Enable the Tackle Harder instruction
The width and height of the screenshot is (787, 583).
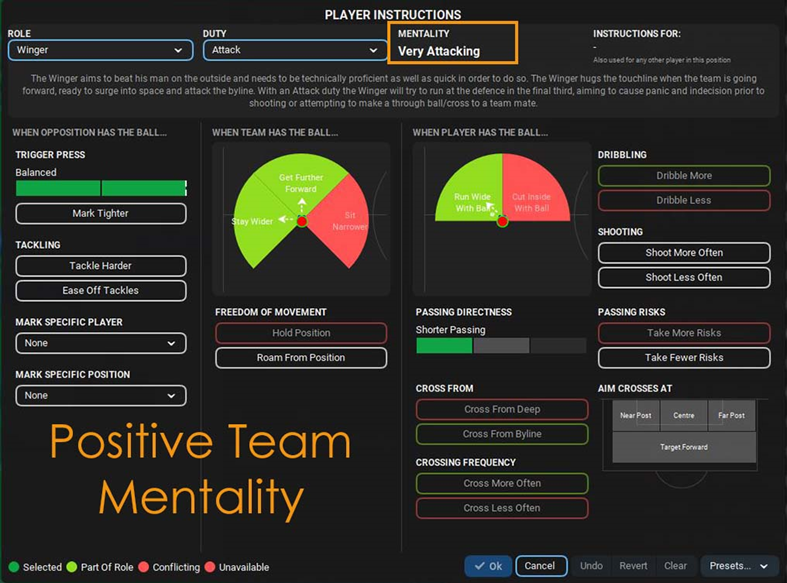point(100,266)
